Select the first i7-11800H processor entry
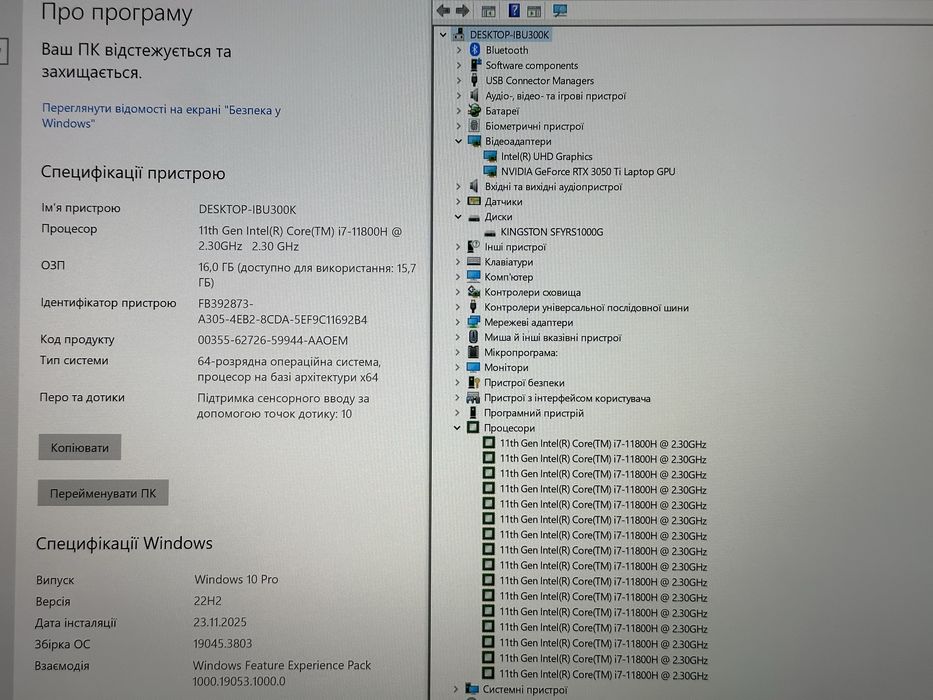933x700 pixels. click(602, 444)
